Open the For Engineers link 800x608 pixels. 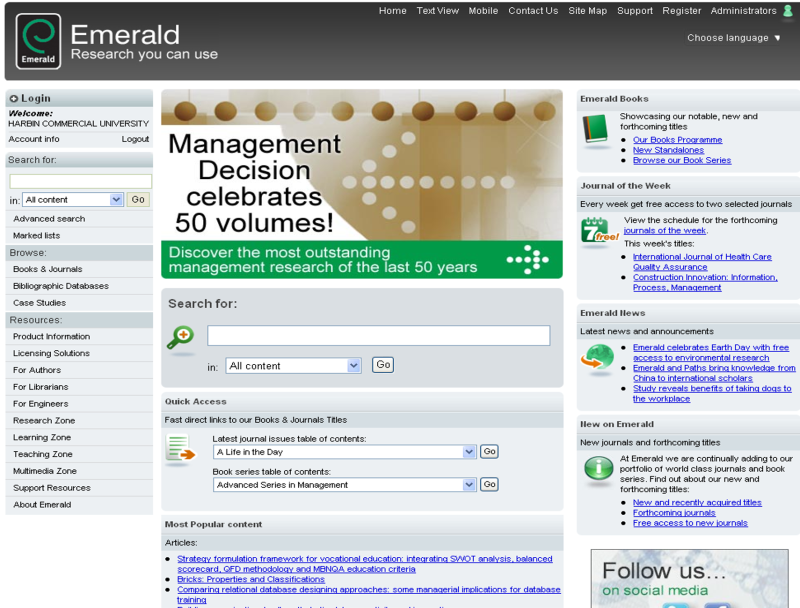pyautogui.click(x=41, y=403)
